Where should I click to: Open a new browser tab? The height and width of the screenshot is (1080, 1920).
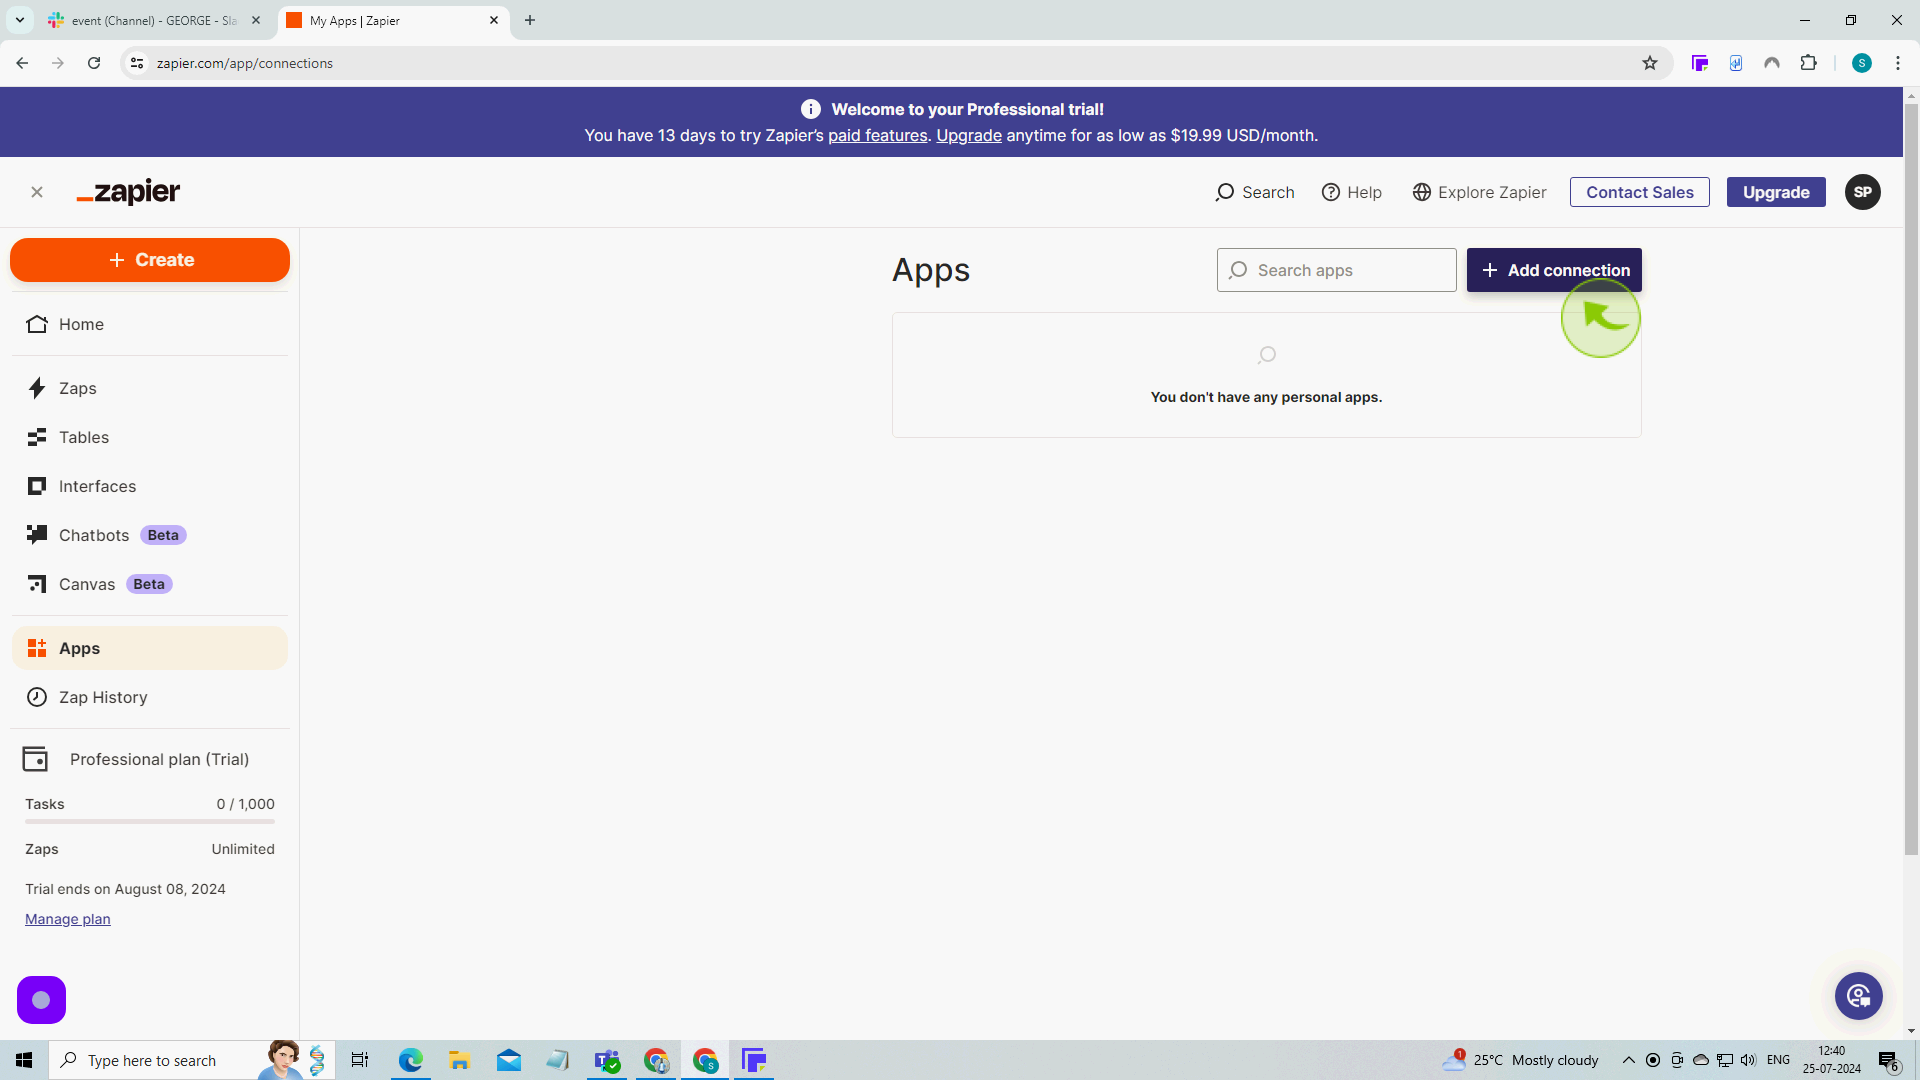point(530,20)
